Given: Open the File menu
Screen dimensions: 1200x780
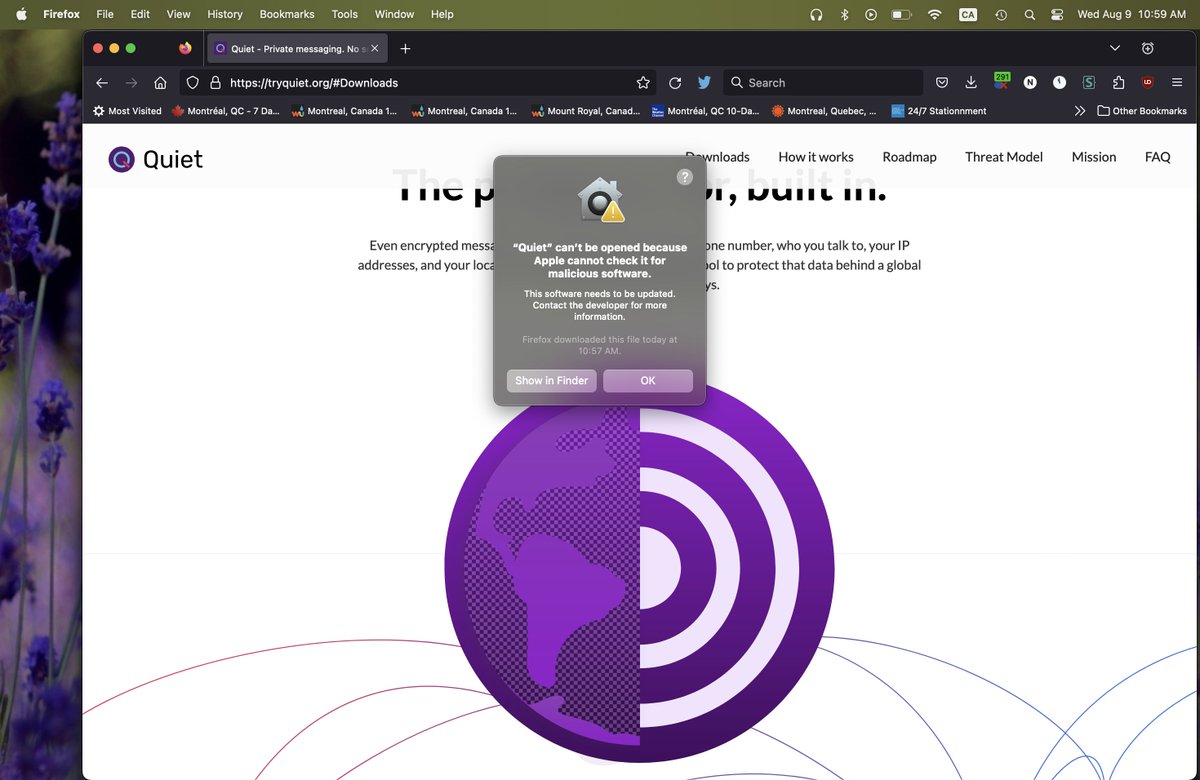Looking at the screenshot, I should tap(105, 14).
